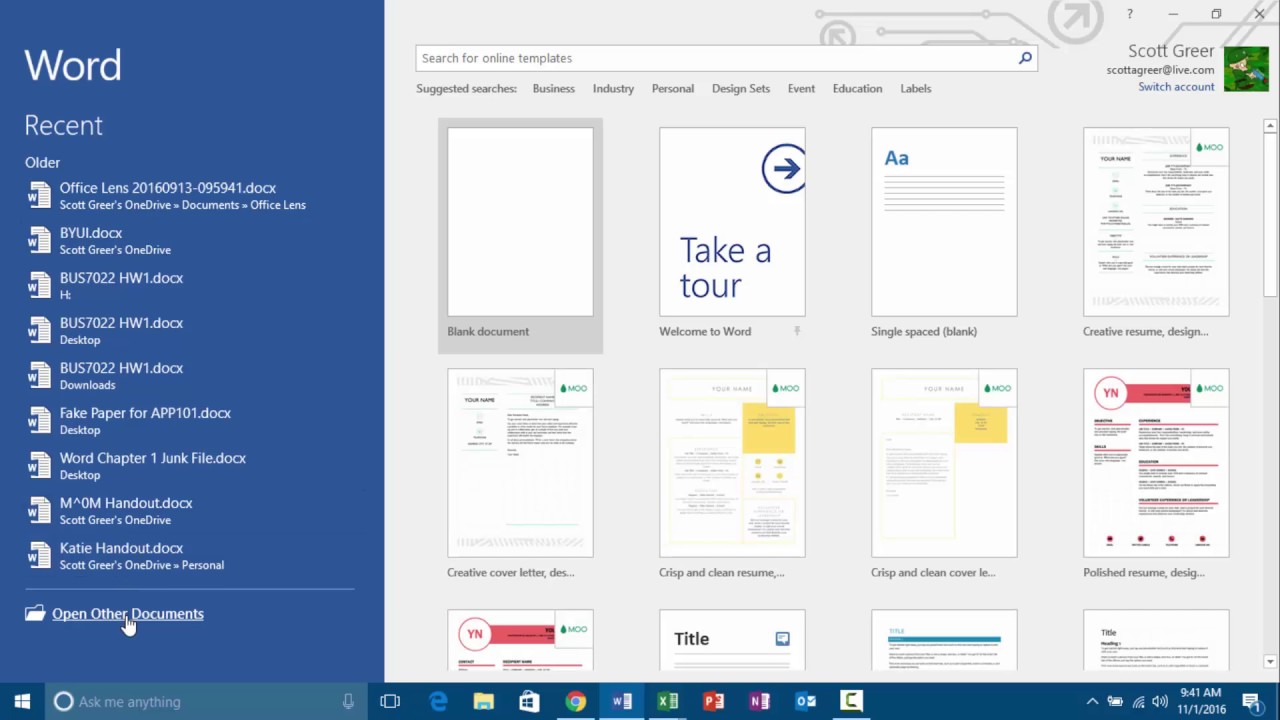Launch OneNote from the taskbar
1280x720 pixels.
pyautogui.click(x=760, y=701)
